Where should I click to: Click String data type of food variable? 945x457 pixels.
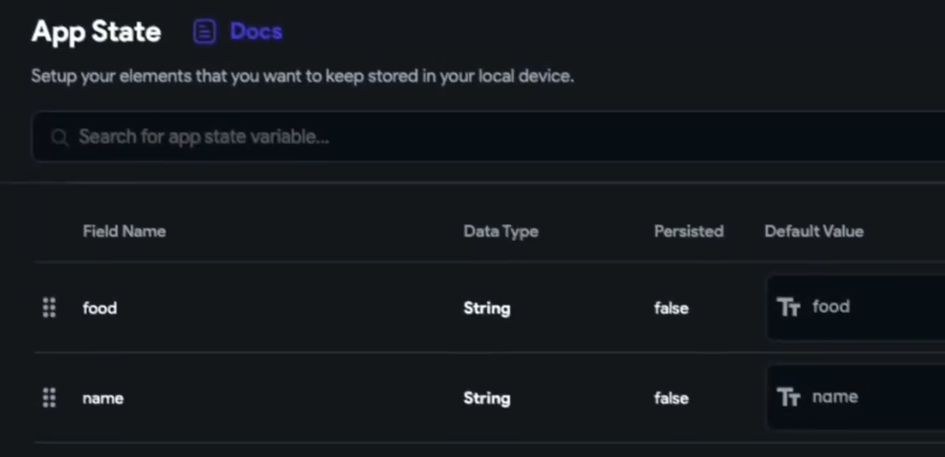point(487,308)
